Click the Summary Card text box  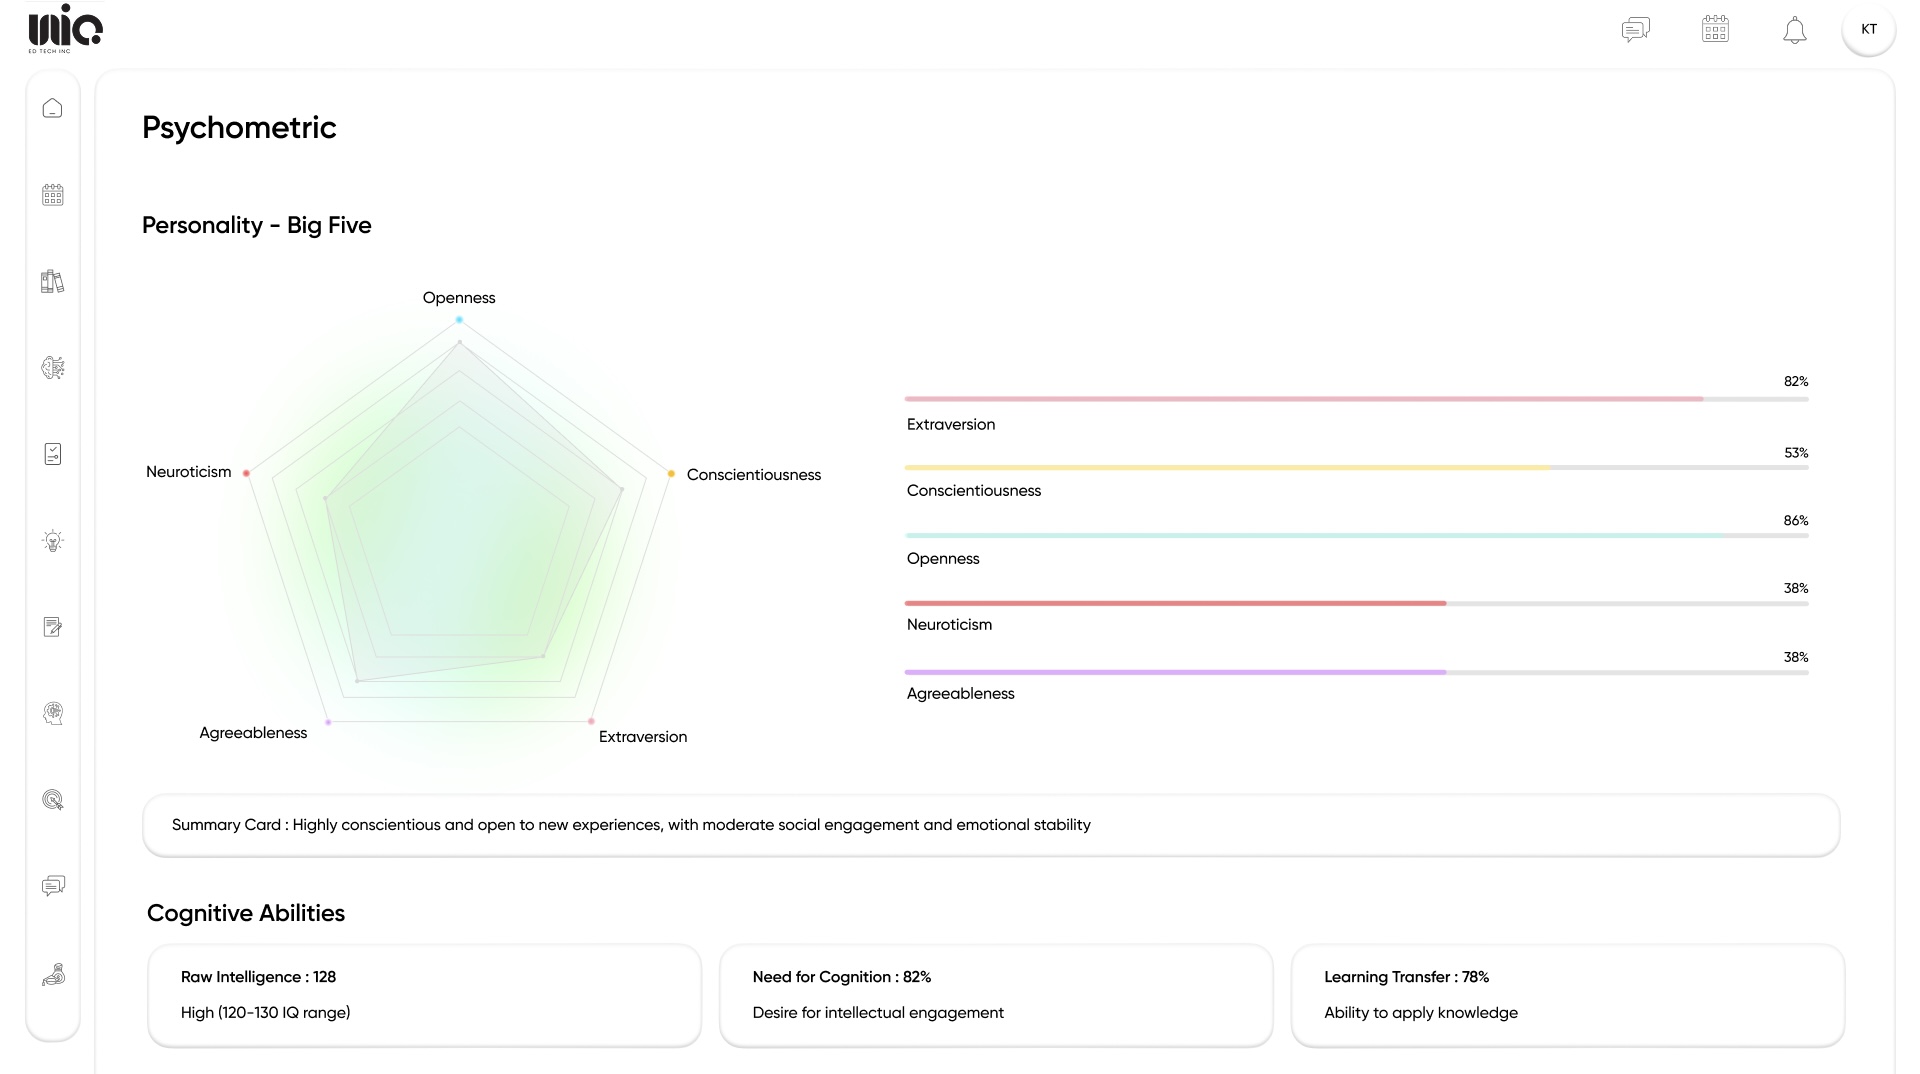pyautogui.click(x=991, y=825)
